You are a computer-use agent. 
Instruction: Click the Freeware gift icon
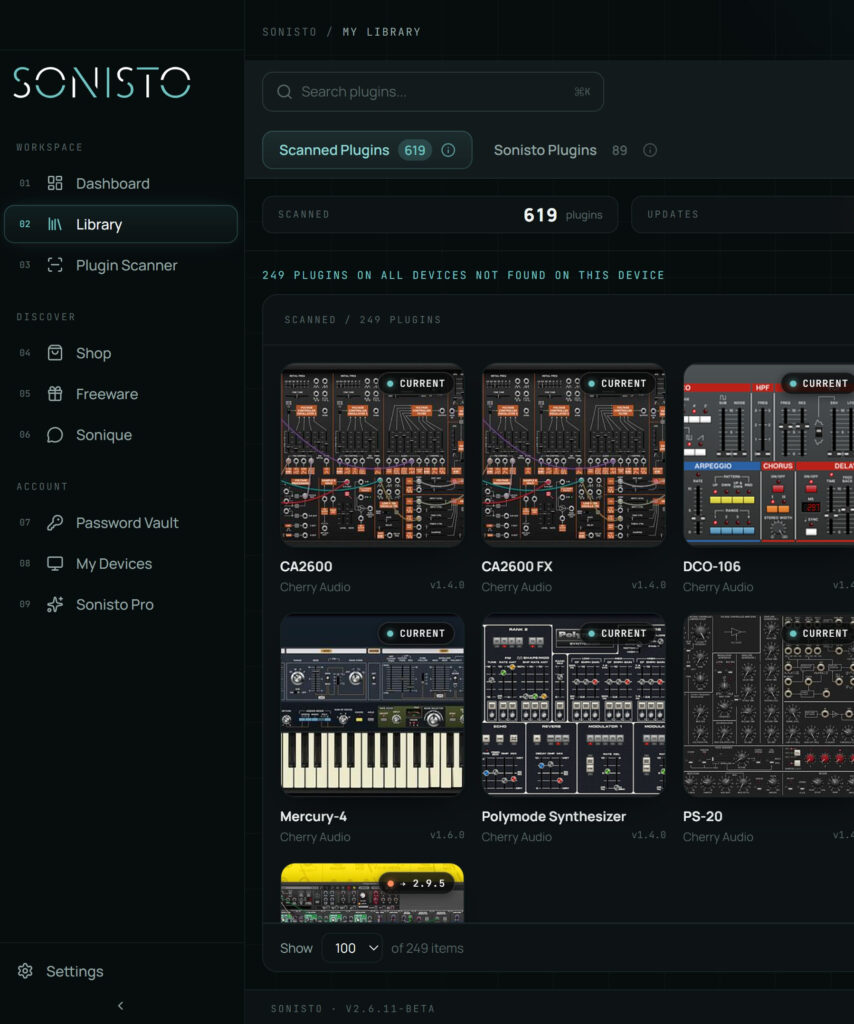55,394
